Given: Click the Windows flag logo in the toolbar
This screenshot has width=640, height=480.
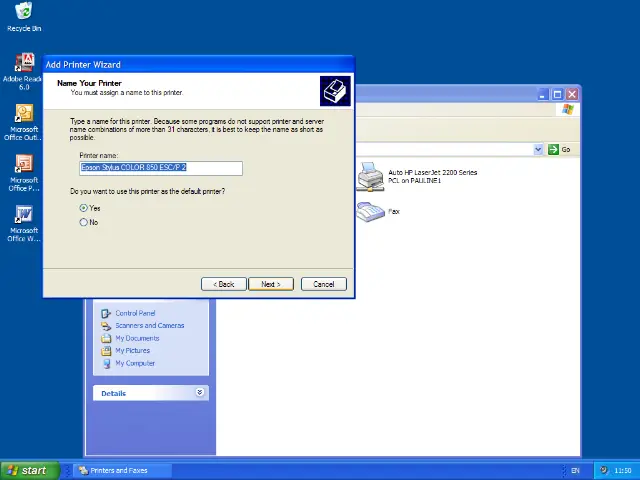Looking at the screenshot, I should 568,109.
